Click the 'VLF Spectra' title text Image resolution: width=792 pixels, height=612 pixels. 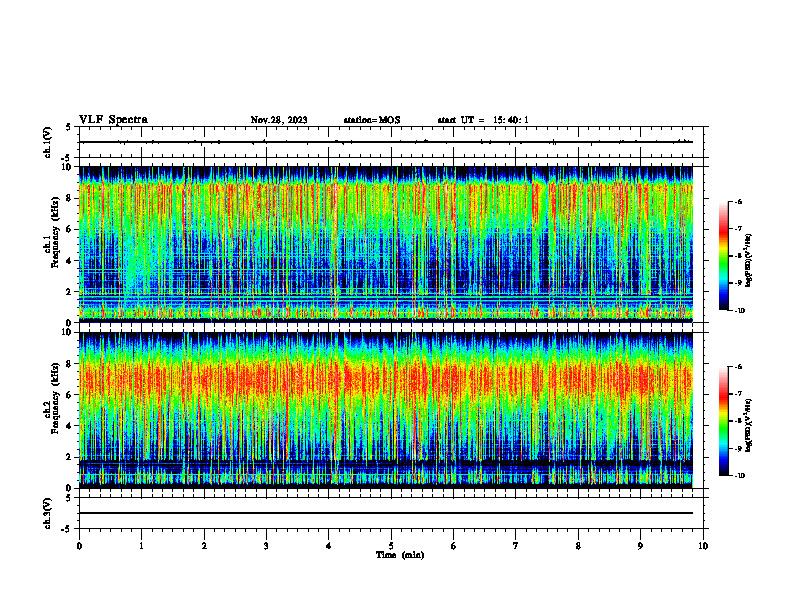tap(113, 120)
